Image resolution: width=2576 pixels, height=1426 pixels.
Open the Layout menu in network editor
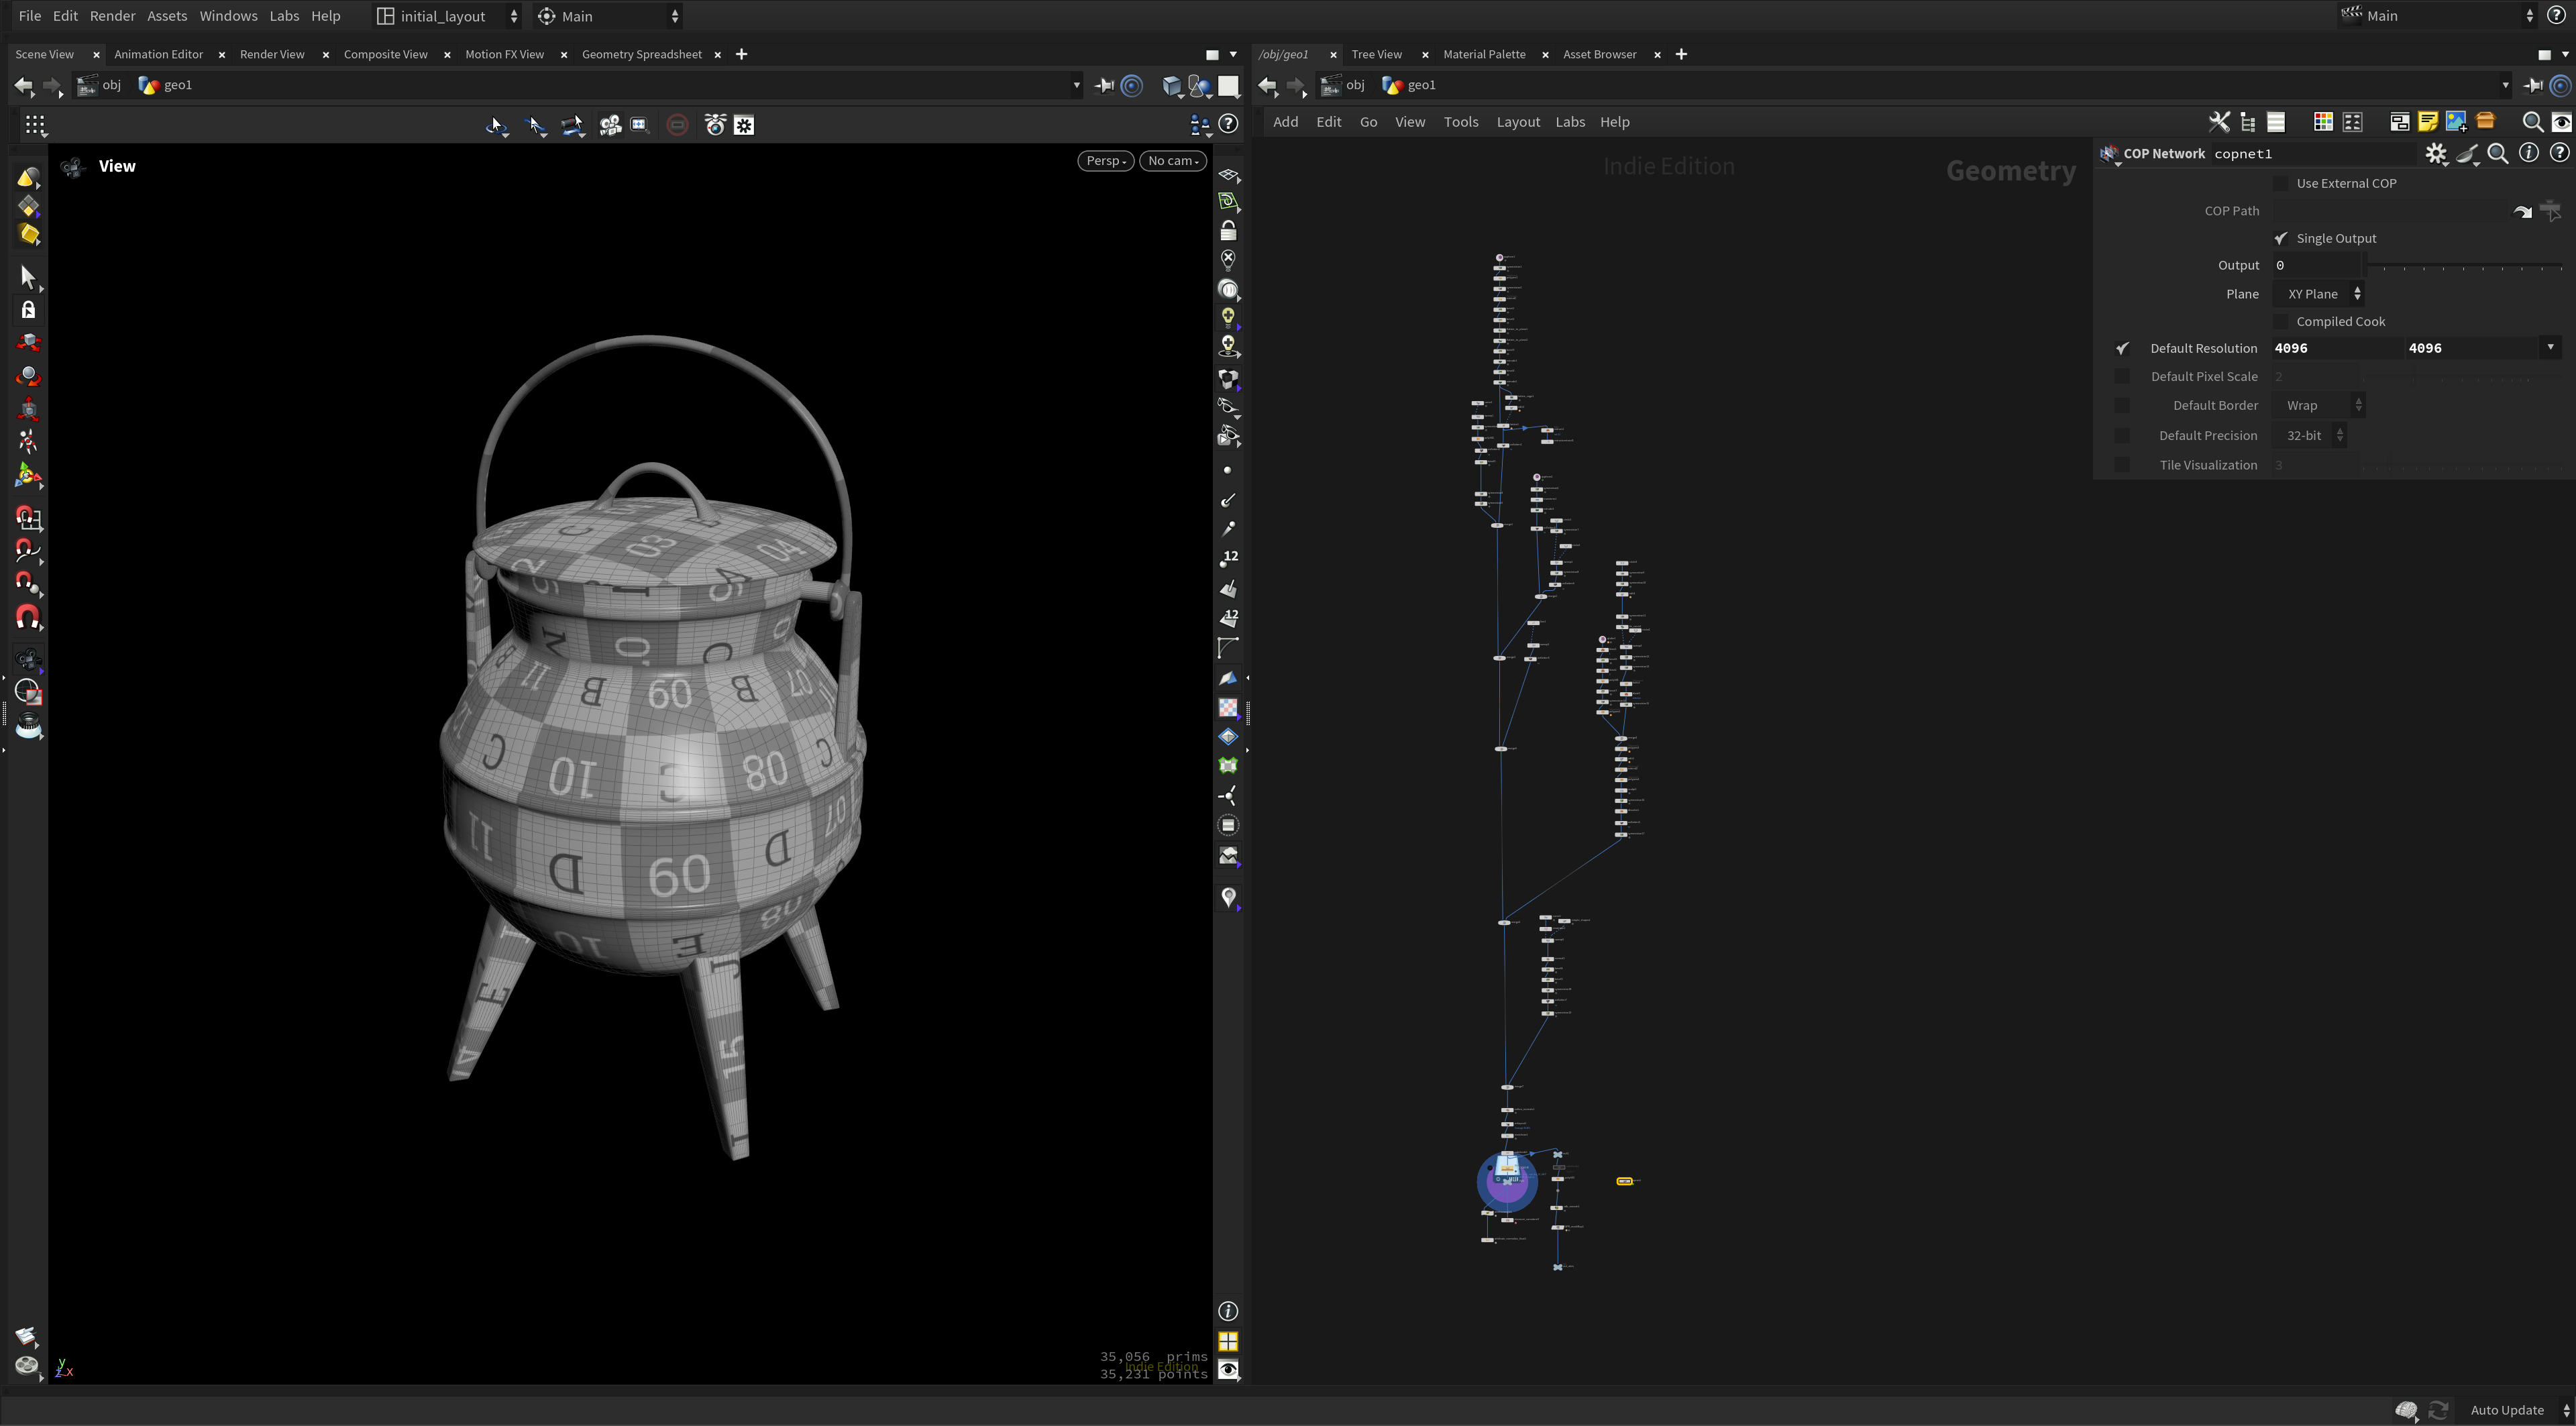click(1517, 122)
